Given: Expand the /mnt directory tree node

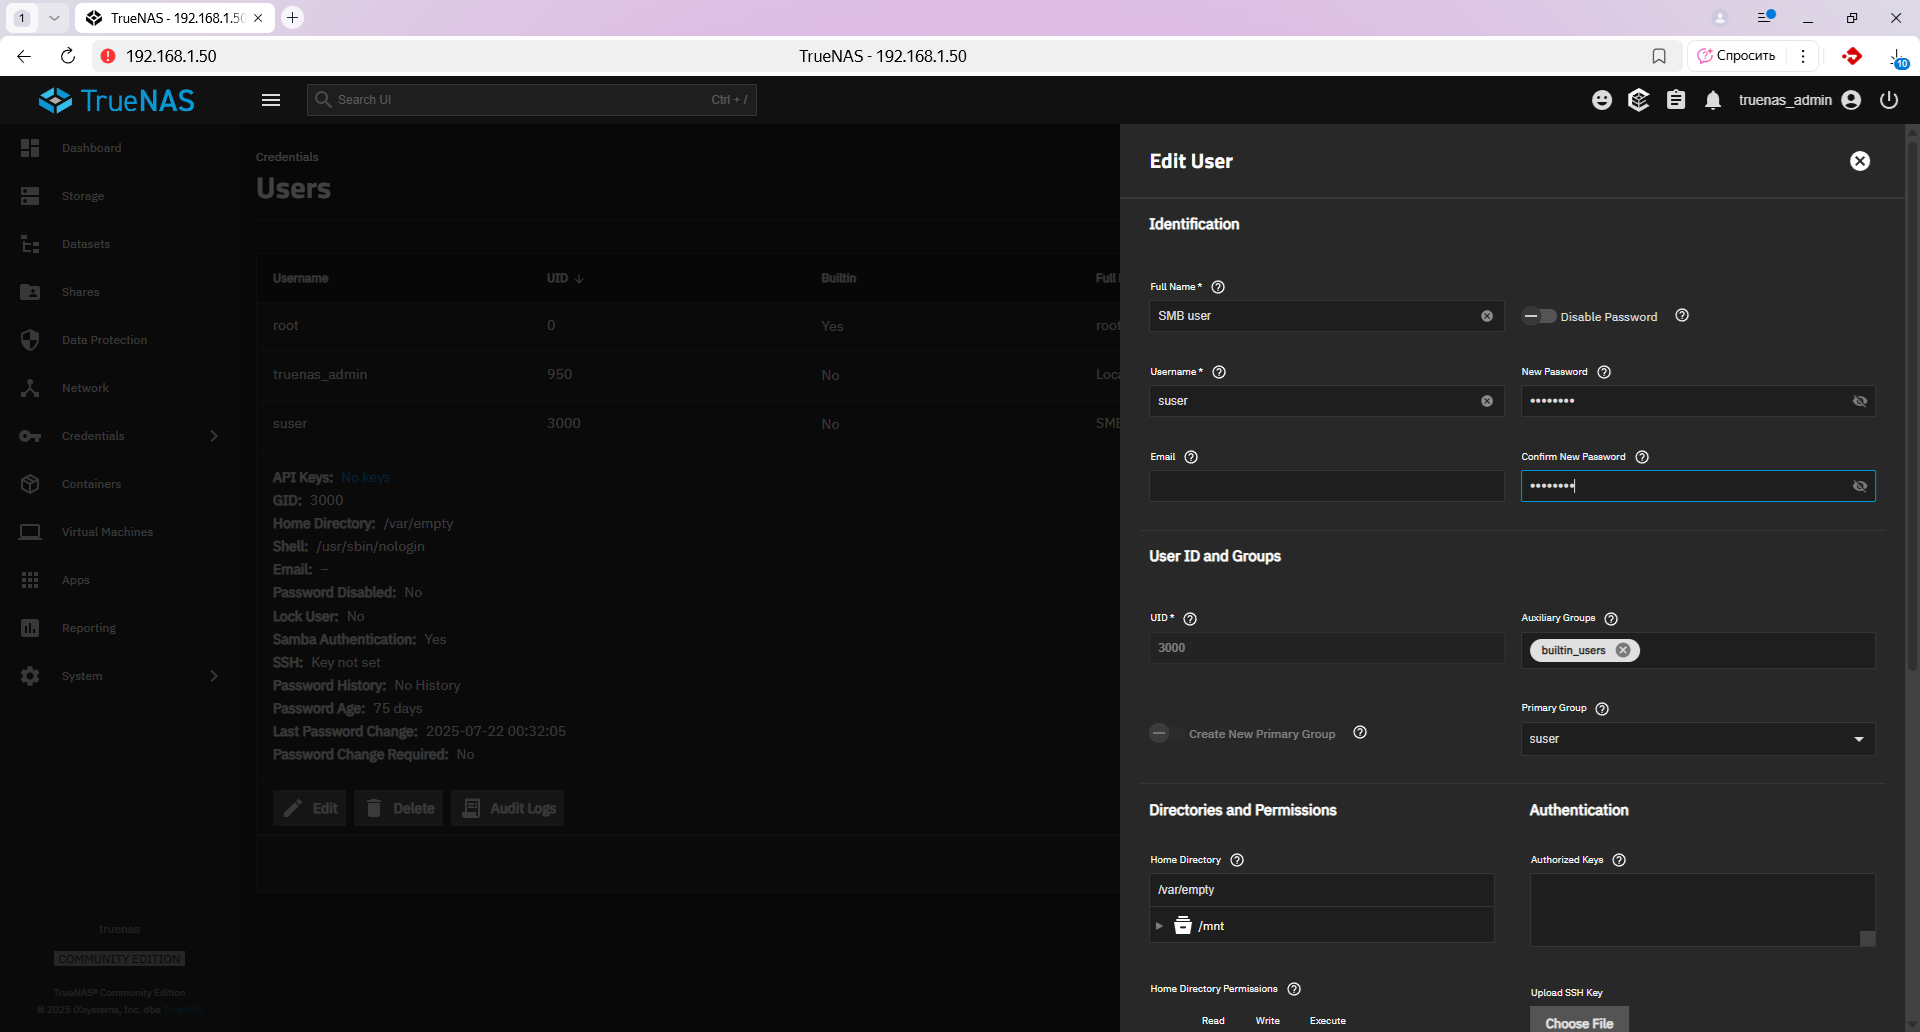Looking at the screenshot, I should (x=1159, y=926).
